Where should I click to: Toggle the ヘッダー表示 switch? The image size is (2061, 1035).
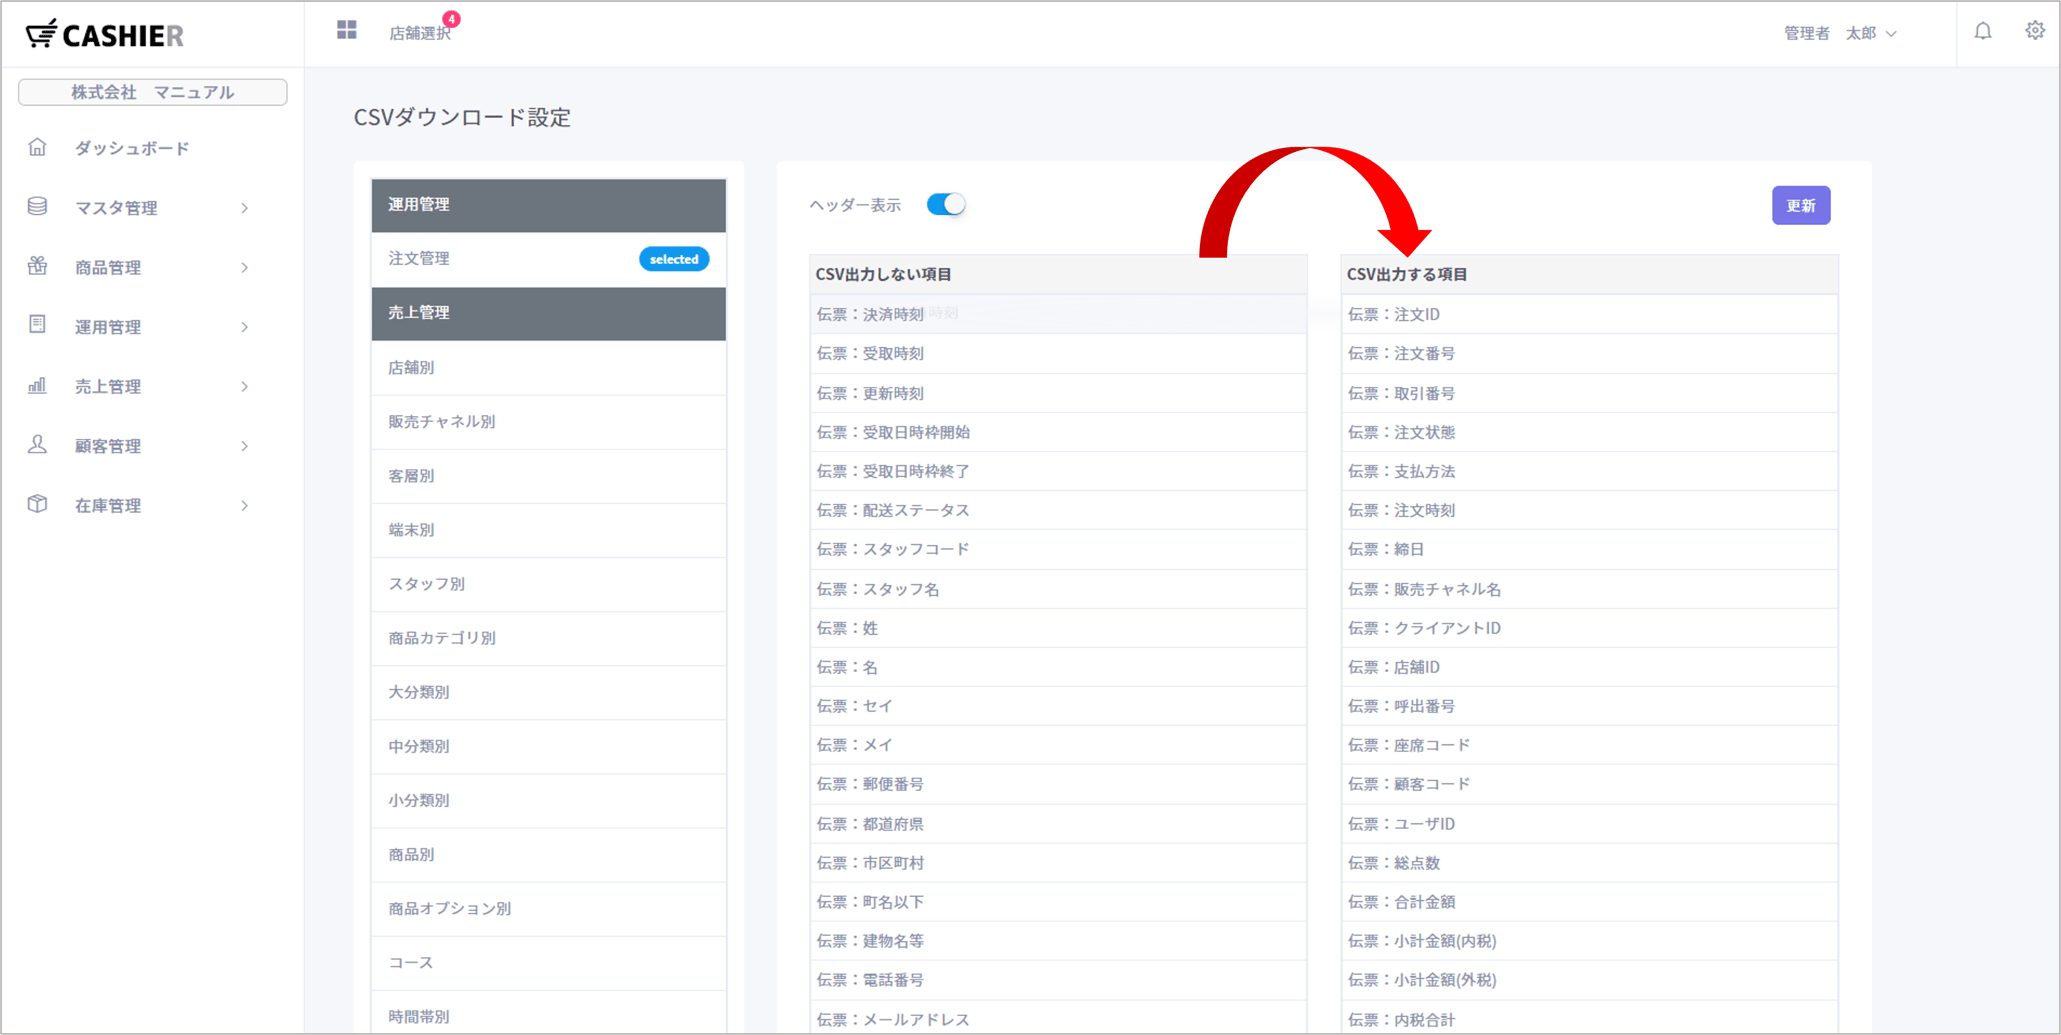click(x=945, y=205)
